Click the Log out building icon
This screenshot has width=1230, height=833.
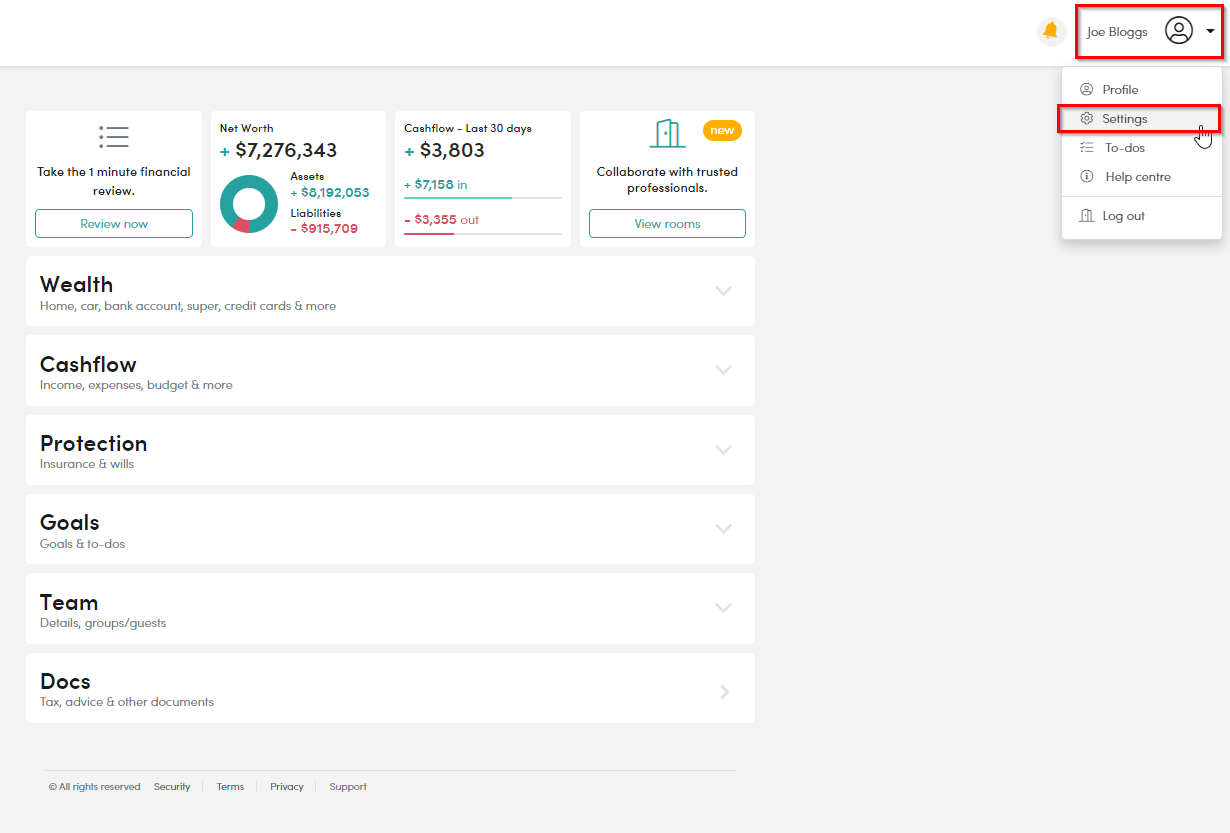click(x=1087, y=216)
